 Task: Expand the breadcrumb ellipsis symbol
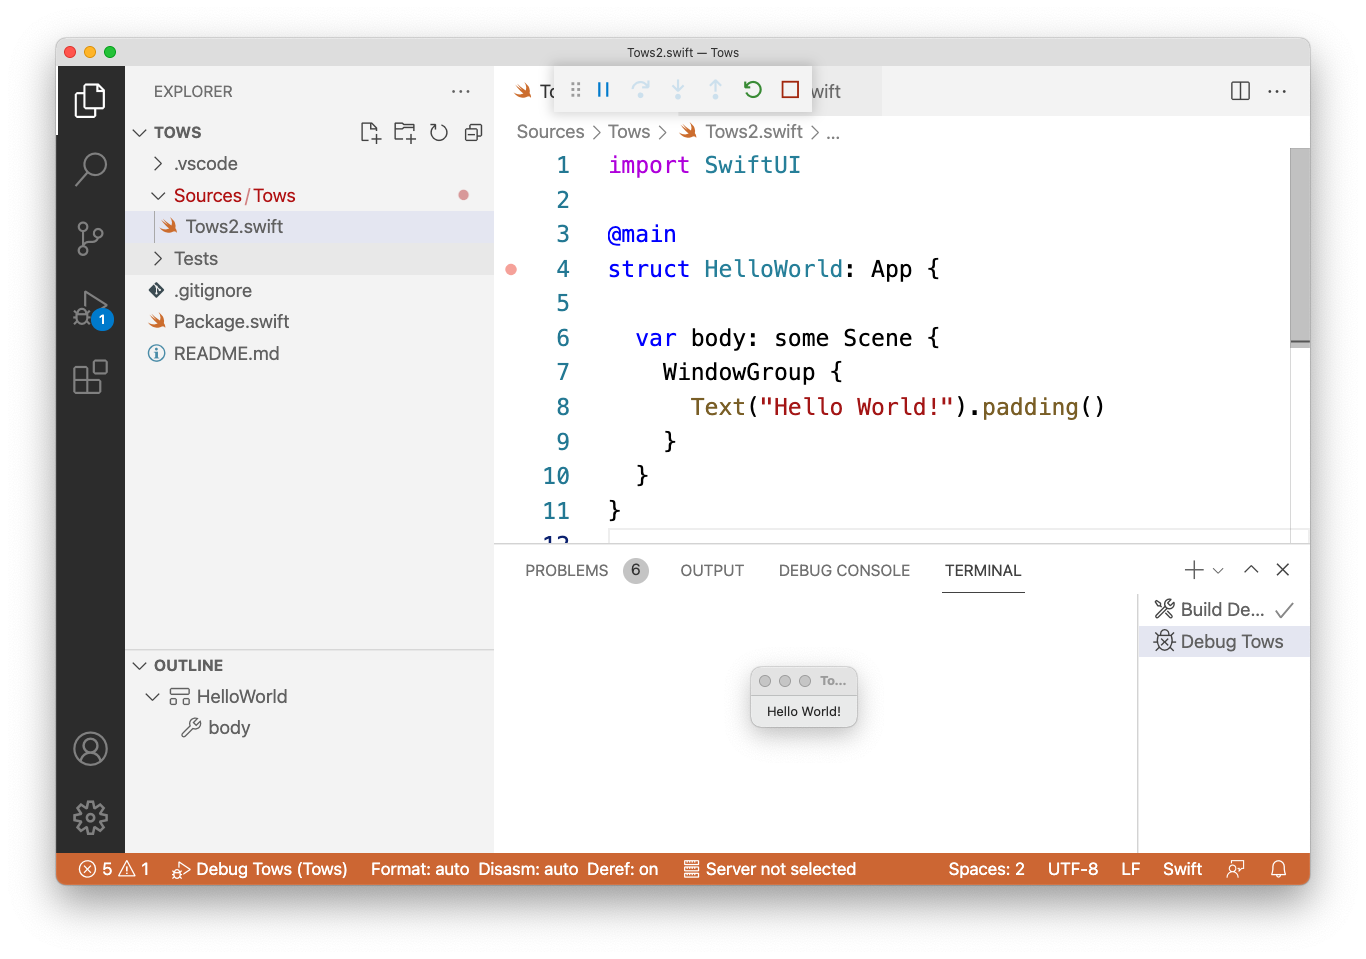click(833, 132)
